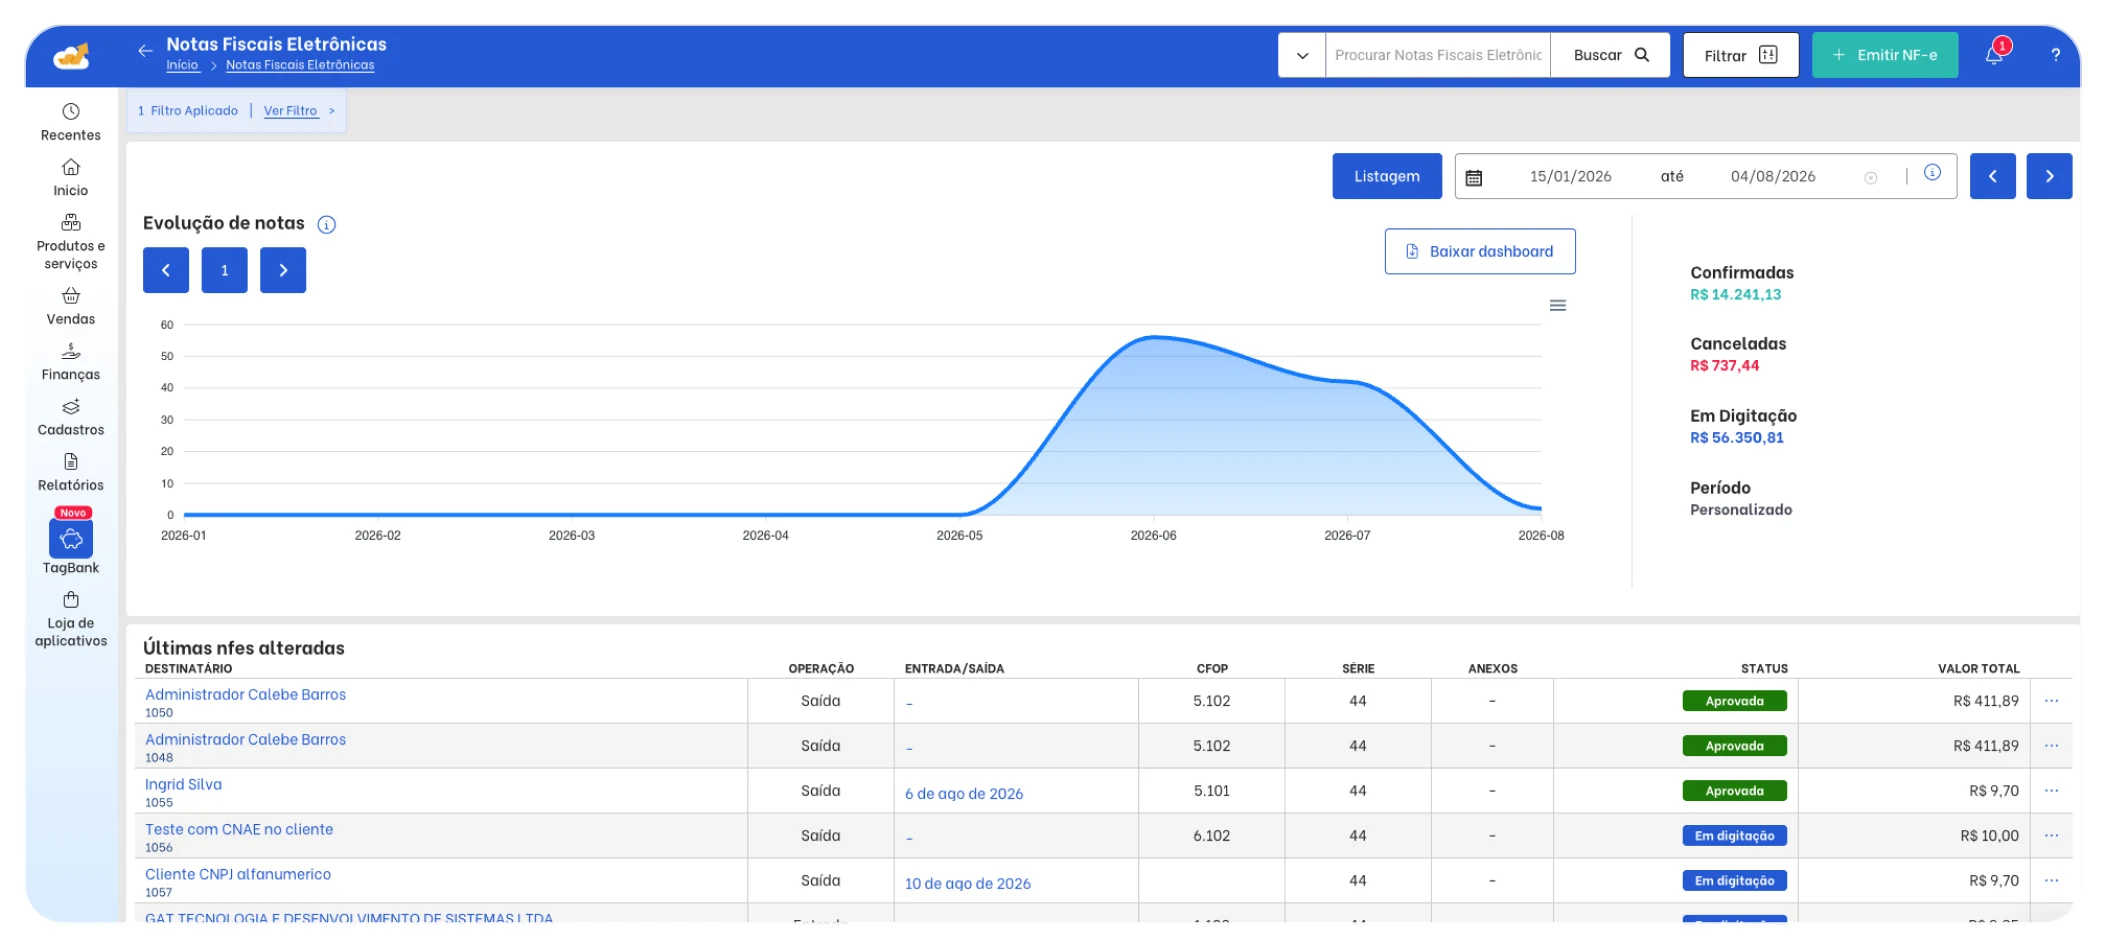Open row options for invoice 1057

[2051, 881]
